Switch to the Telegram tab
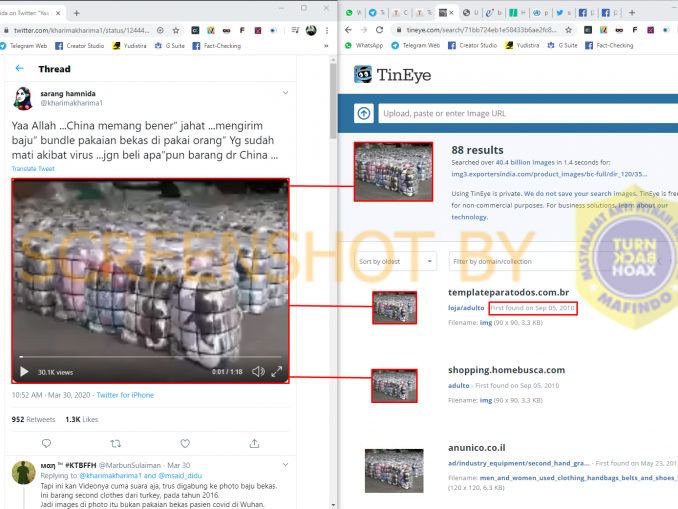The width and height of the screenshot is (678, 509). pyautogui.click(x=377, y=13)
